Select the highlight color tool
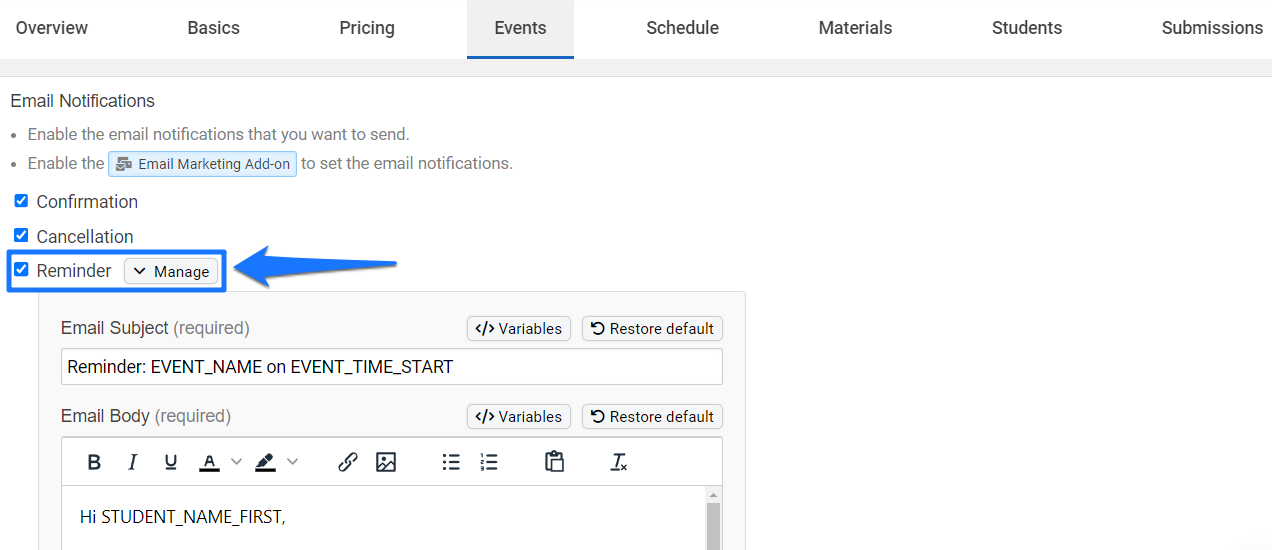 265,462
